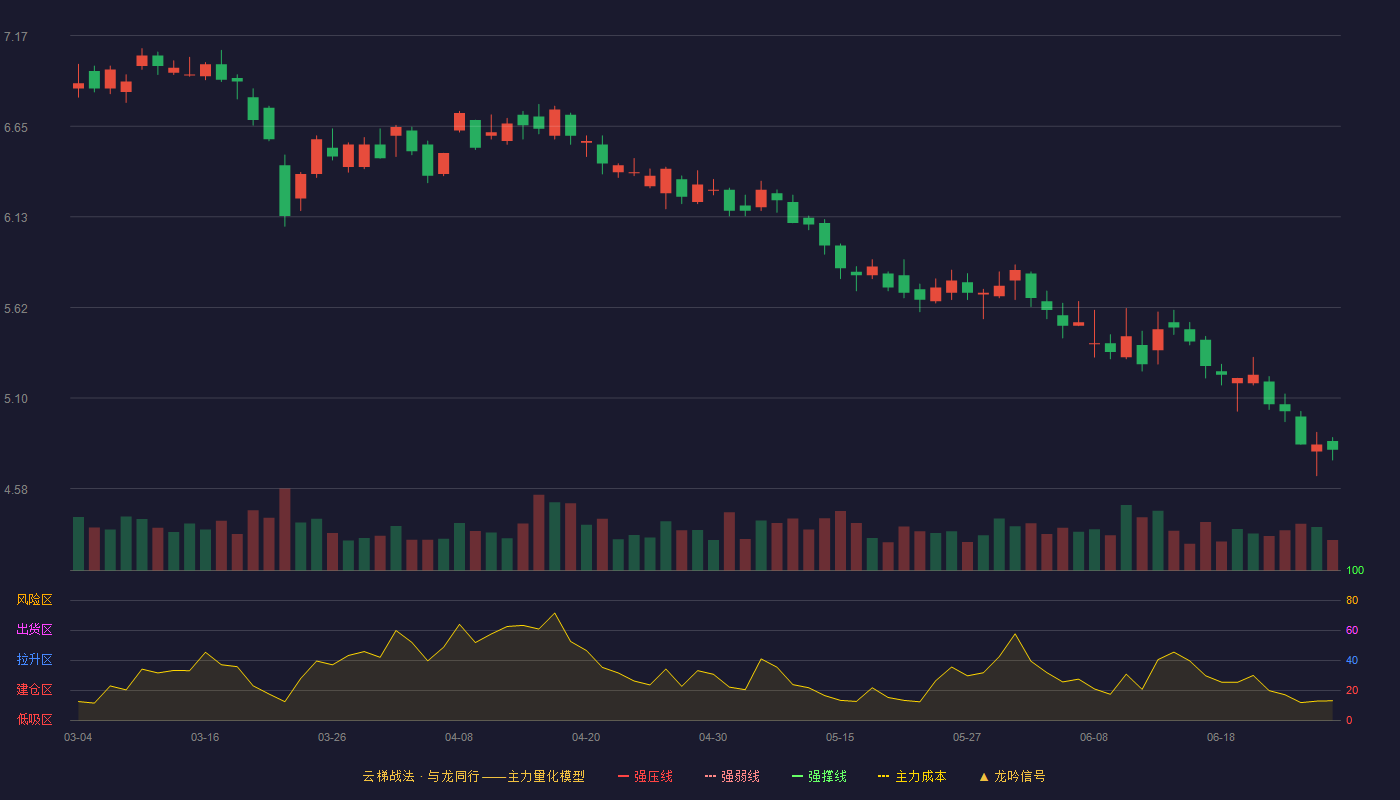1400x800 pixels.
Task: Toggle the 强撑线 legend series
Action: click(819, 776)
